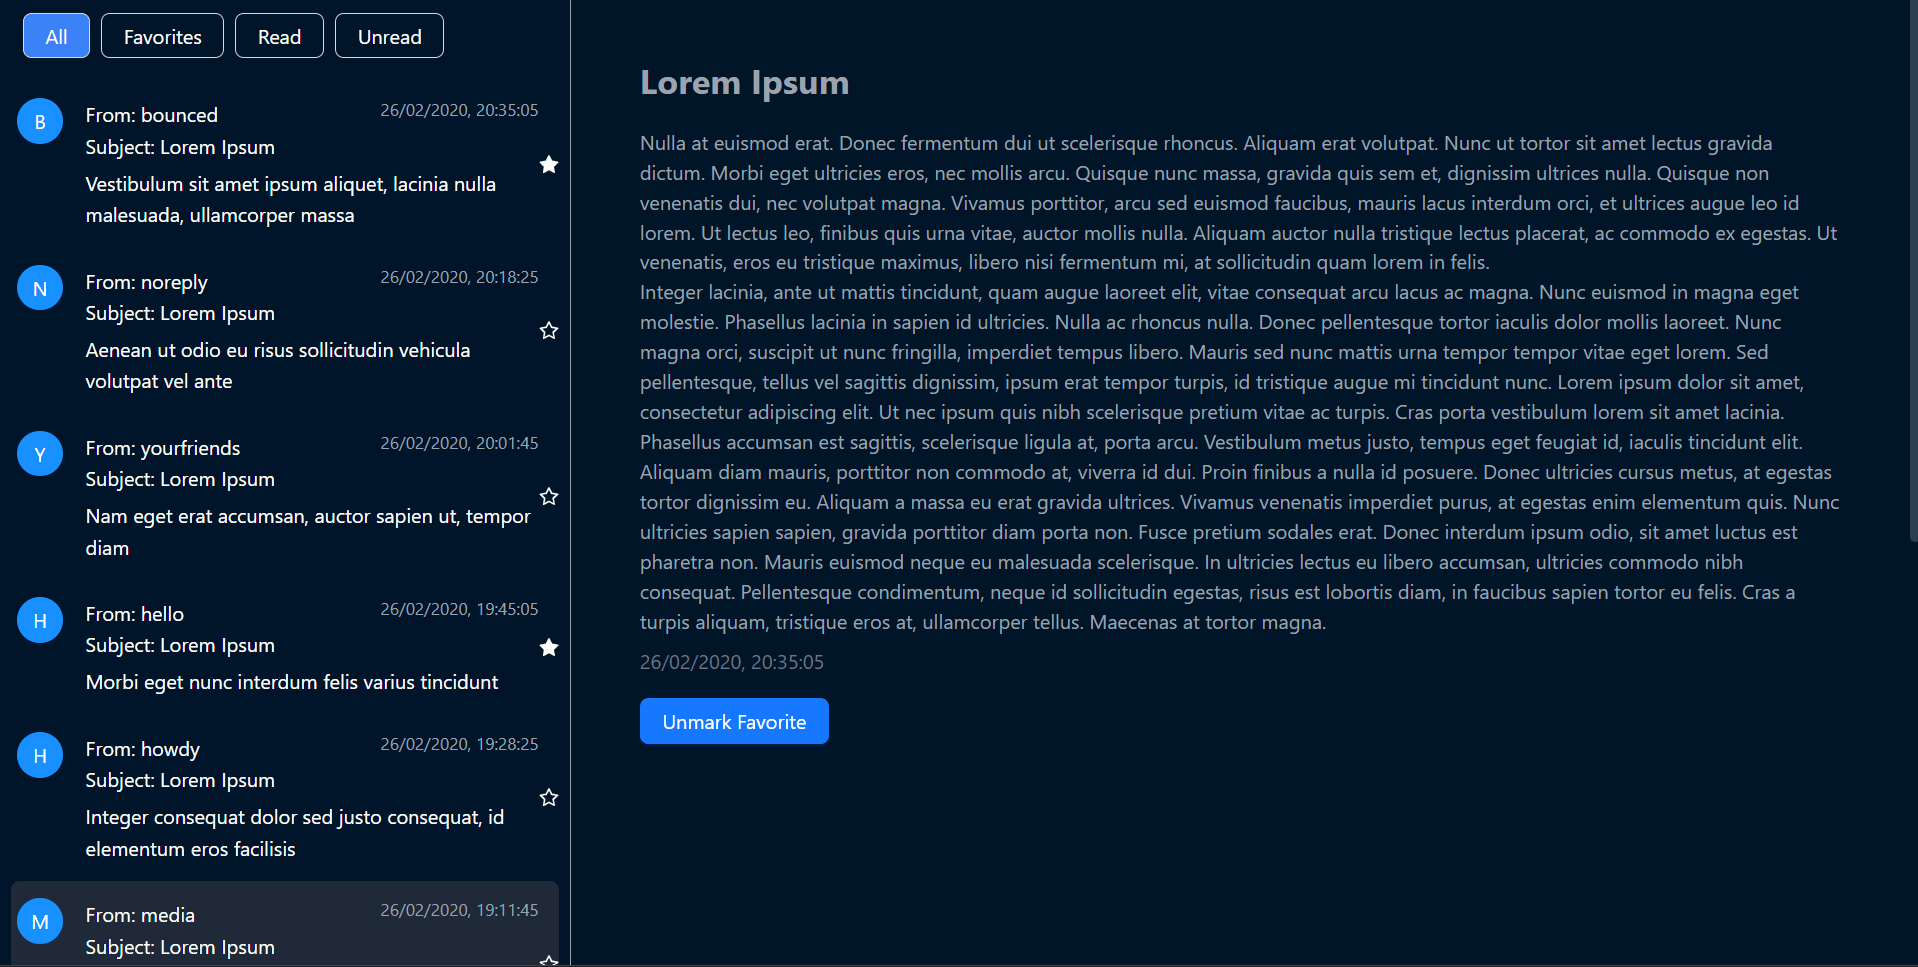
Task: Click preview 'Aenean ut odio eu risus'
Action: click(x=278, y=366)
